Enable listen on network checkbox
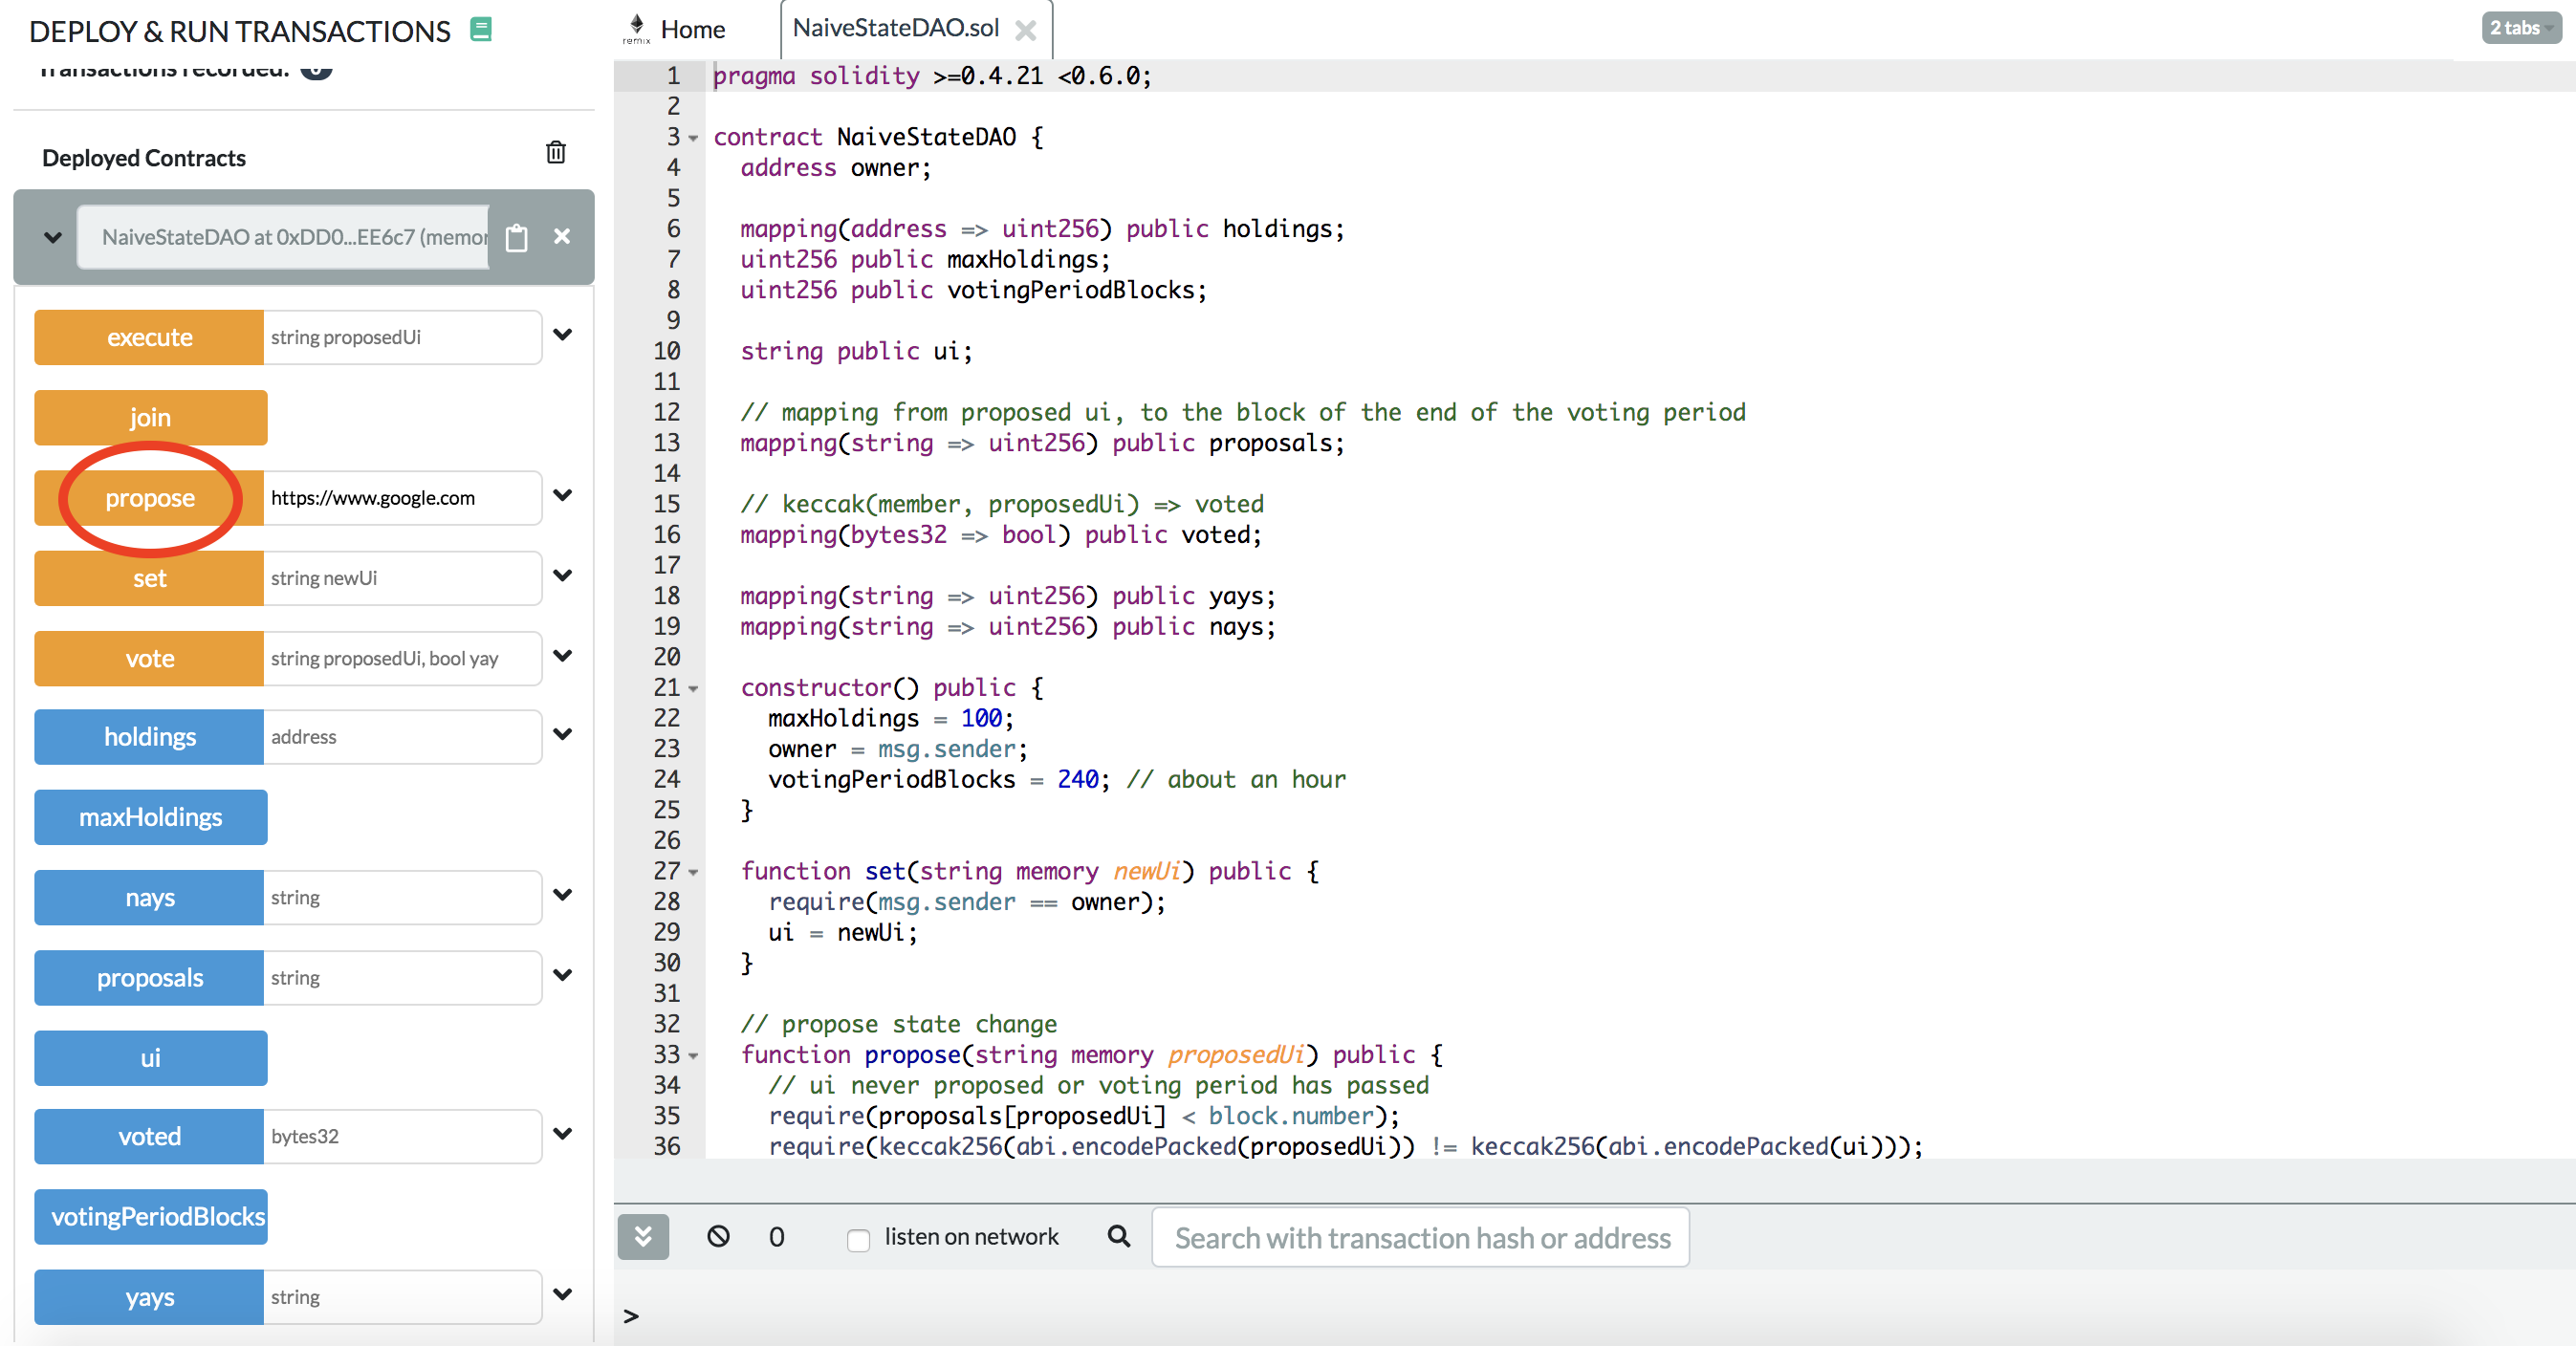 click(x=857, y=1239)
